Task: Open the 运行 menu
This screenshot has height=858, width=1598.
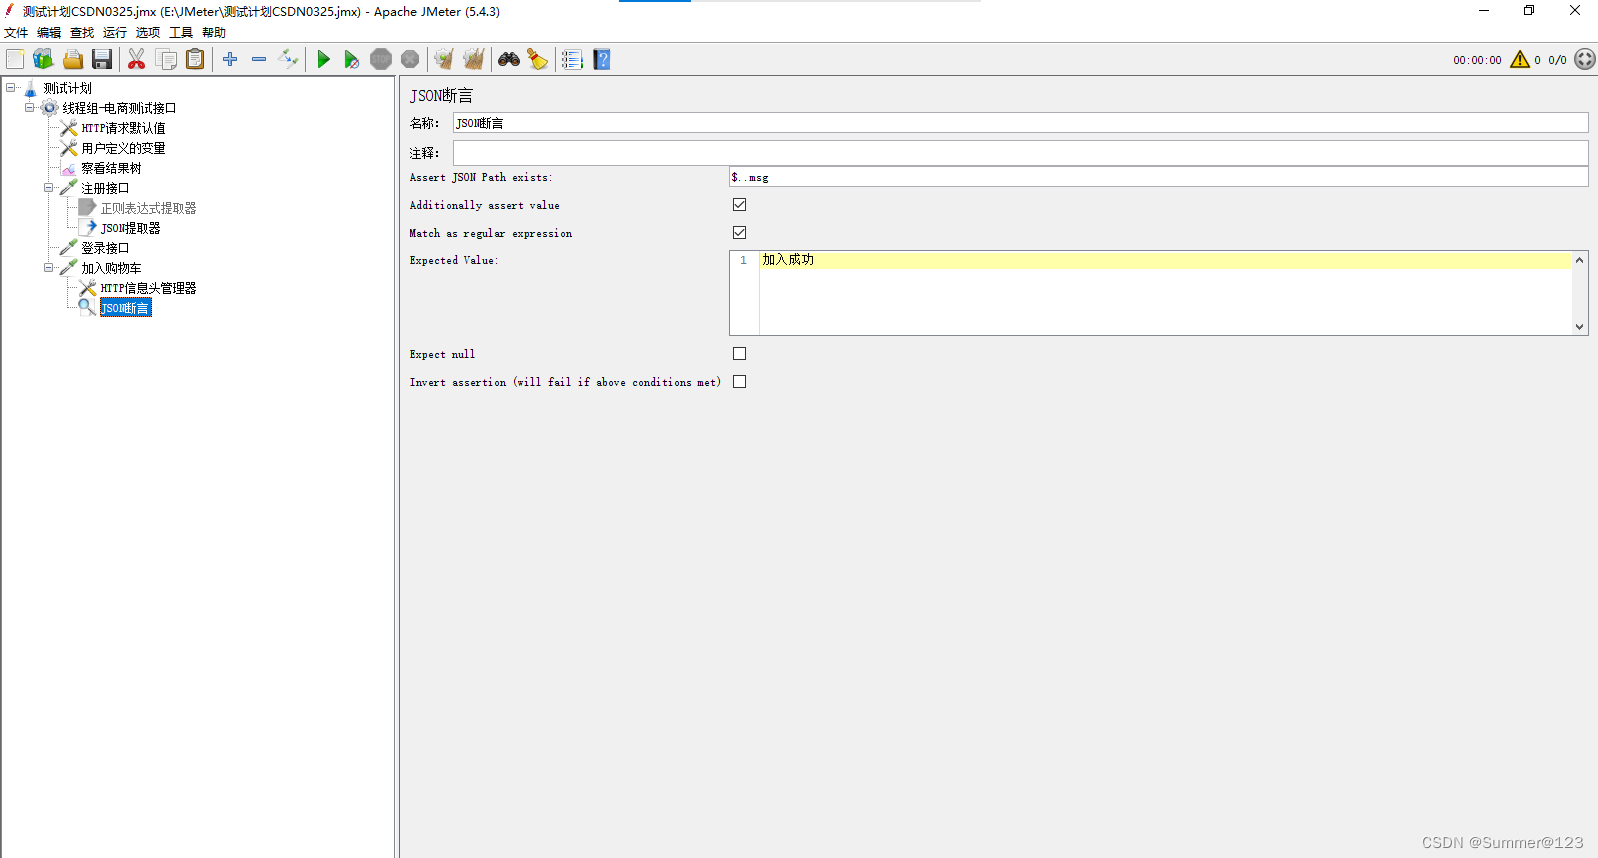Action: coord(115,33)
